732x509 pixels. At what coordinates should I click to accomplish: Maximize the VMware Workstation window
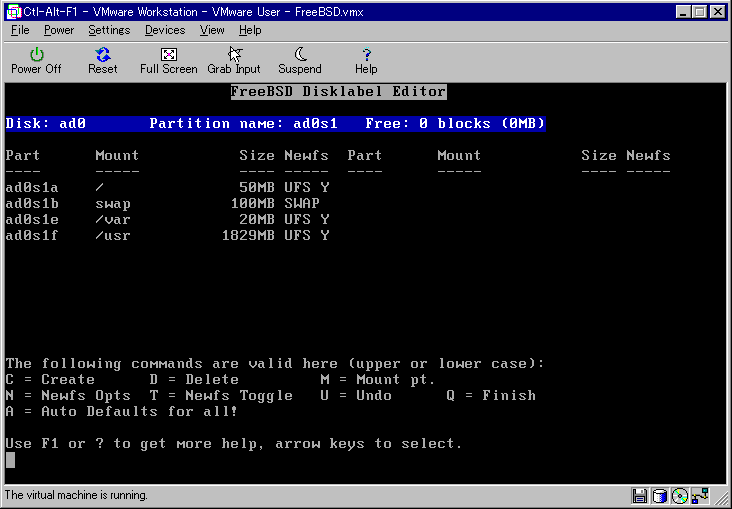click(x=700, y=12)
